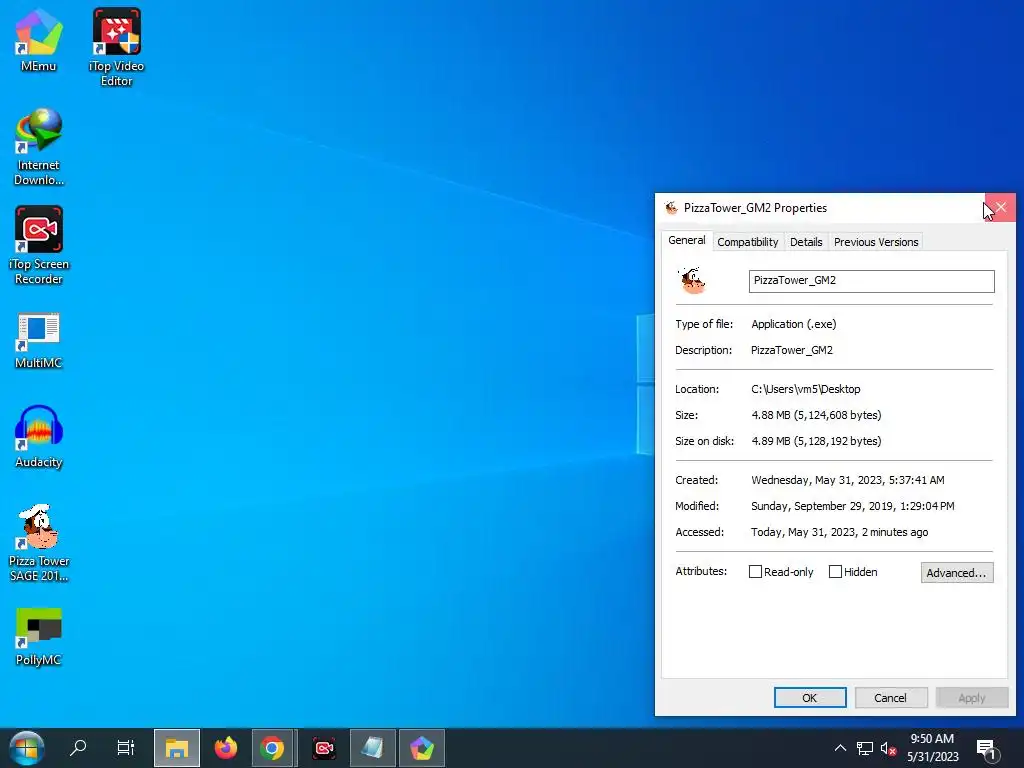Screen dimensions: 1024x768
Task: Launch iTop Video Editor desktop icon
Action: [x=116, y=47]
